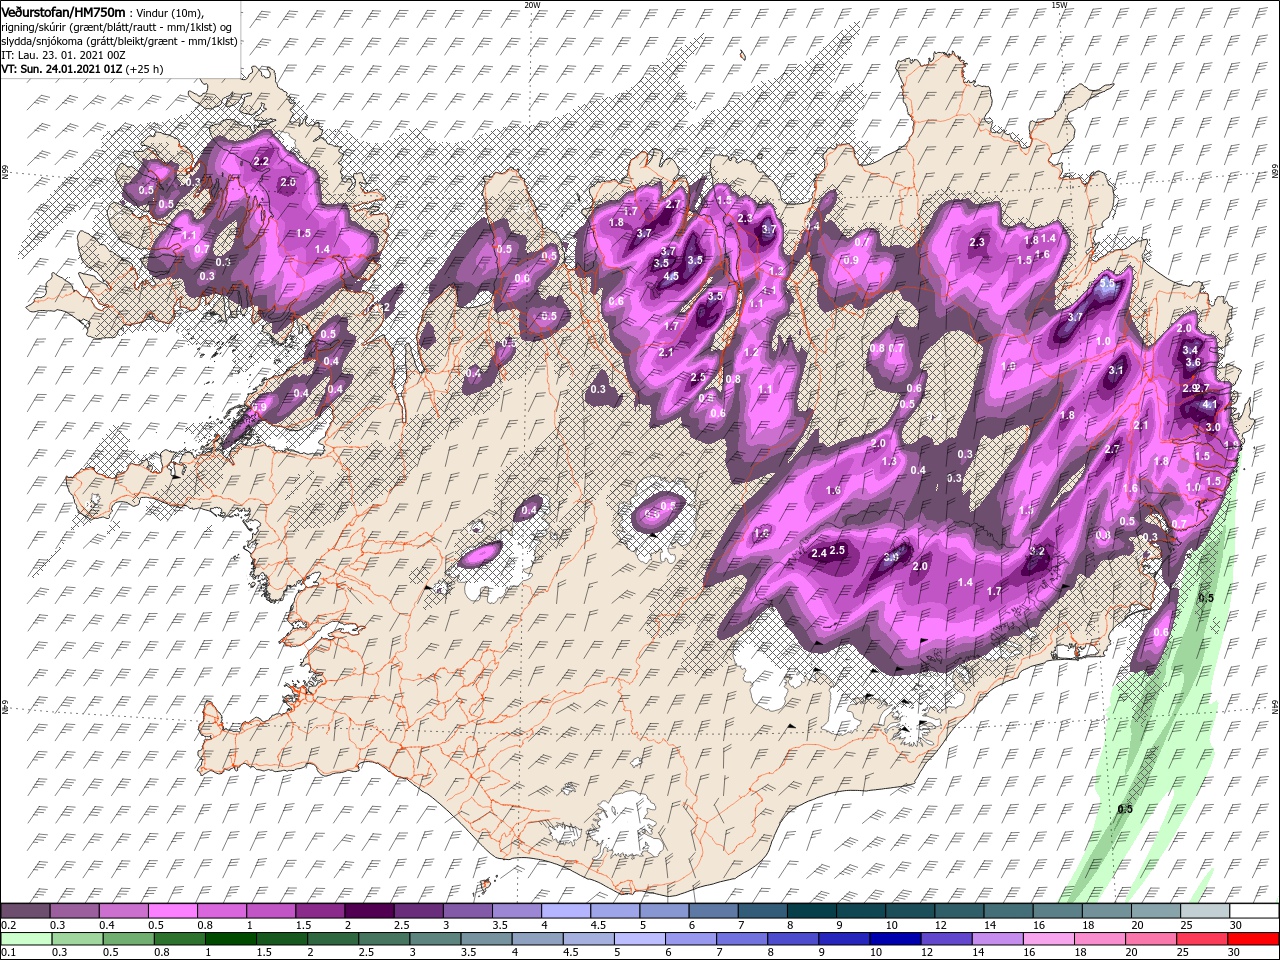Select upper legend pink swatch starting at 0.5
The image size is (1280, 960).
[x=172, y=911]
